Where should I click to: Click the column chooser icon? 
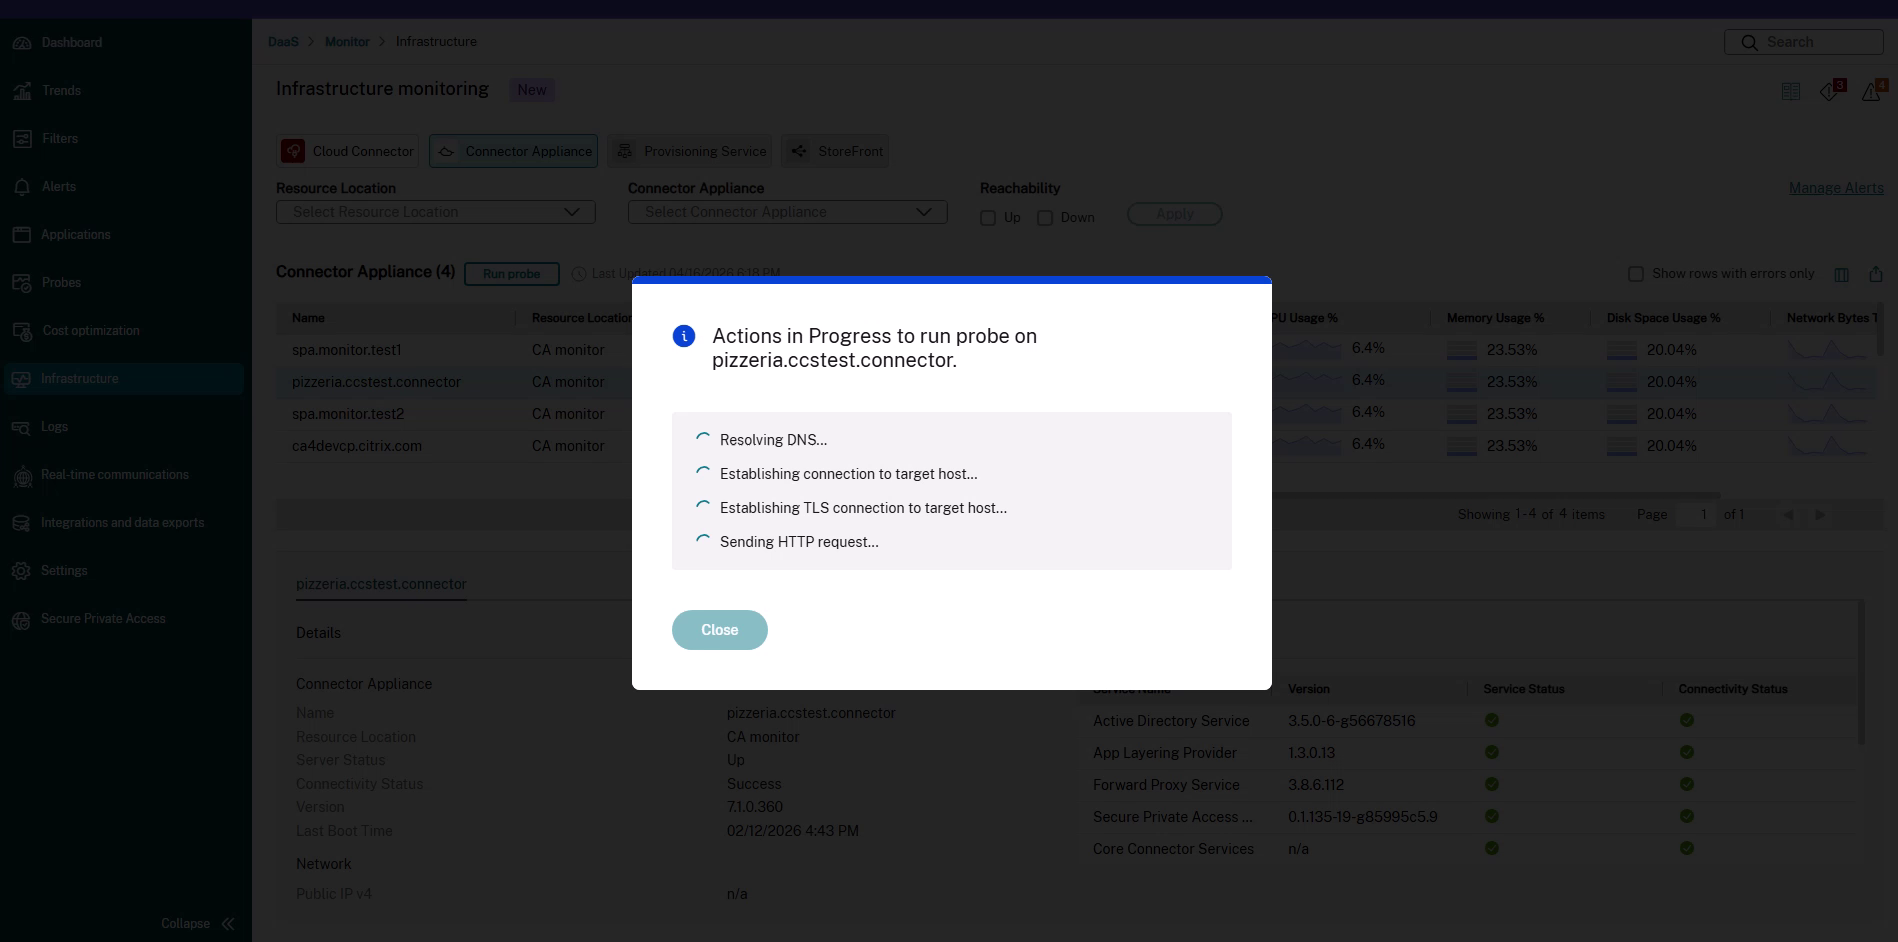pos(1842,274)
